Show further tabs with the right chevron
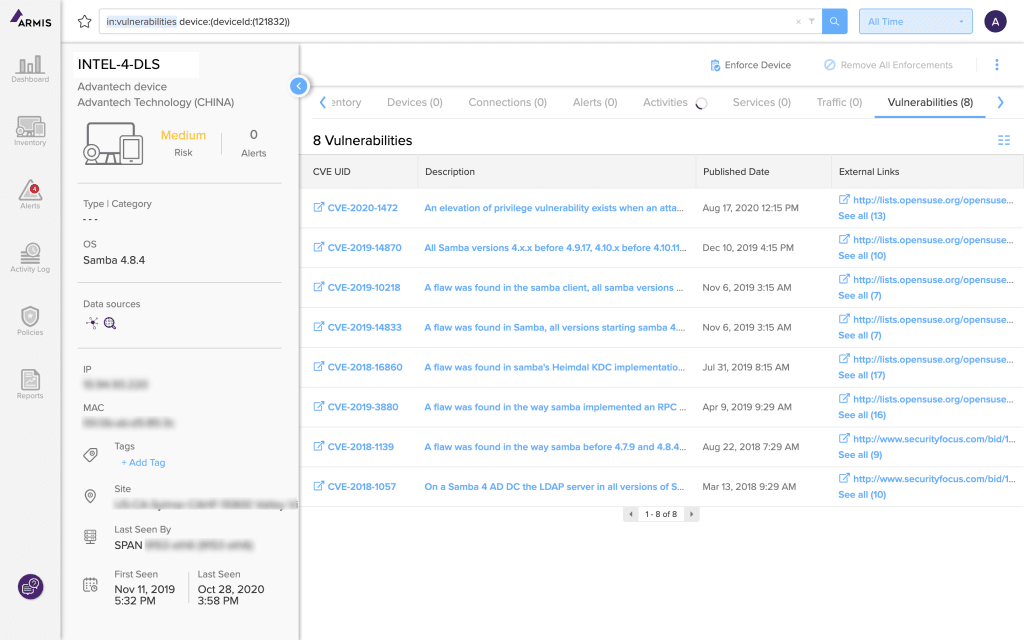 [x=1000, y=103]
